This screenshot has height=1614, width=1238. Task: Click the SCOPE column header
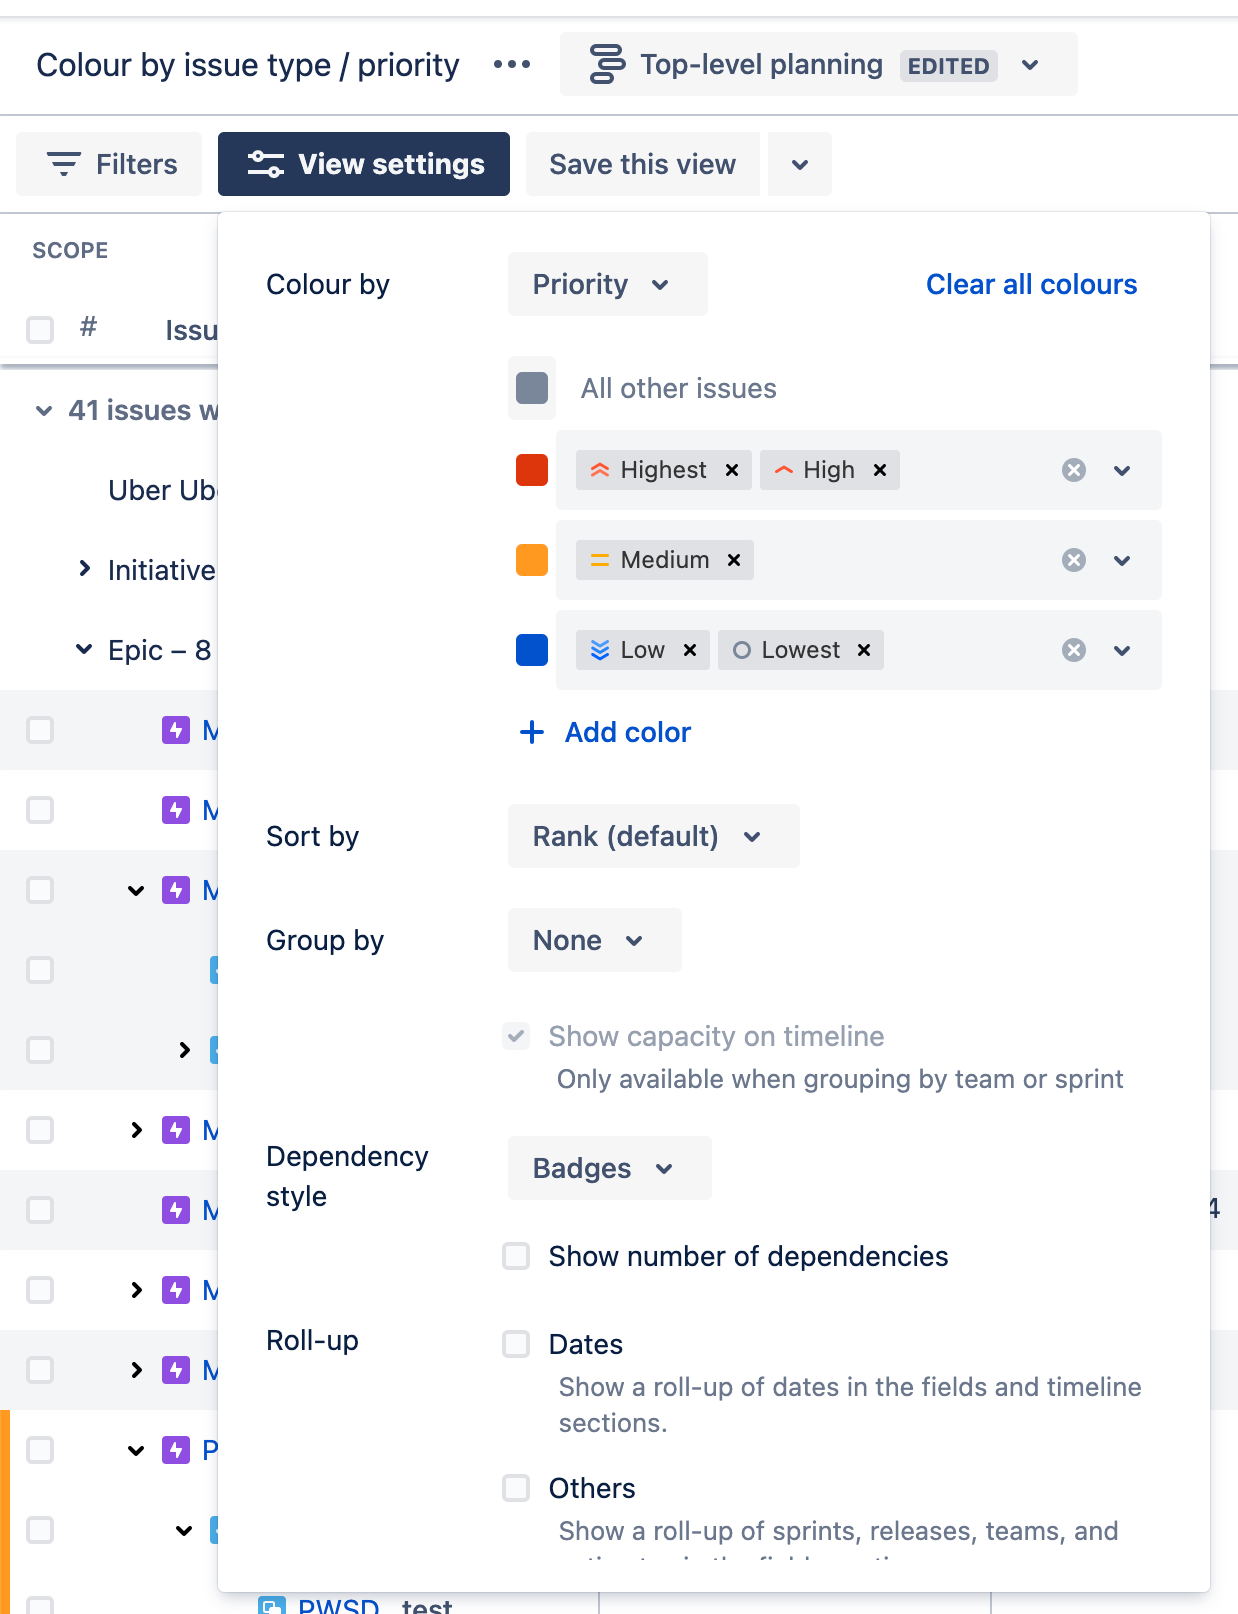[70, 250]
